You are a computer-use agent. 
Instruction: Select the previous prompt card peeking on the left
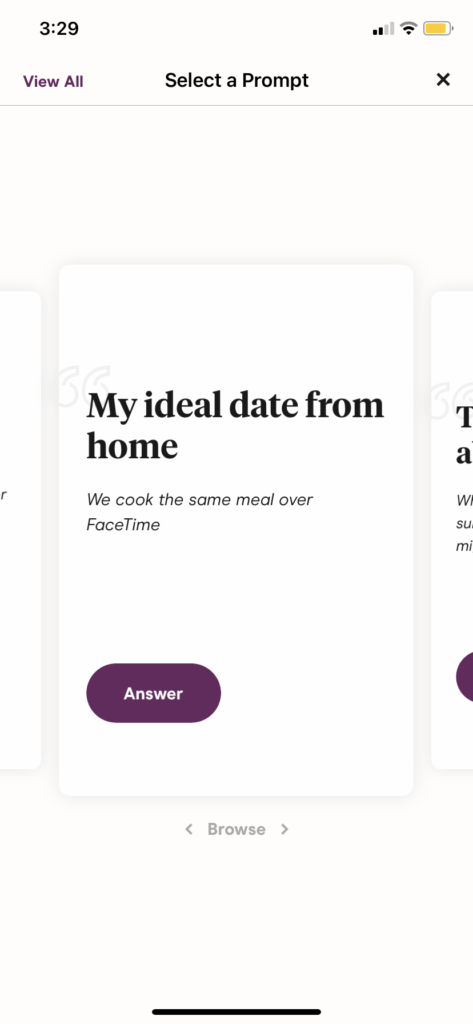click(20, 530)
